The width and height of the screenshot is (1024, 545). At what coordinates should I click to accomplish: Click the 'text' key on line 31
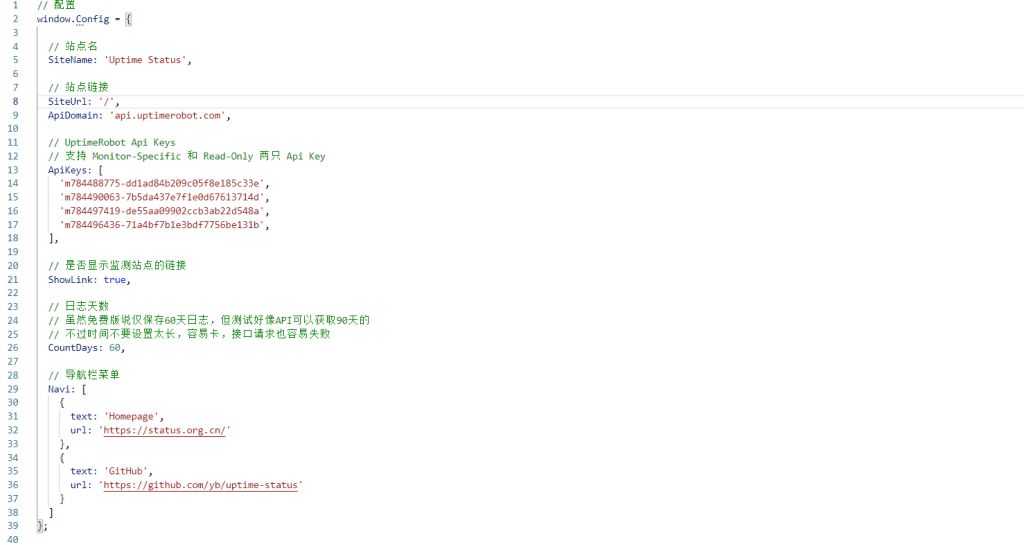click(82, 416)
